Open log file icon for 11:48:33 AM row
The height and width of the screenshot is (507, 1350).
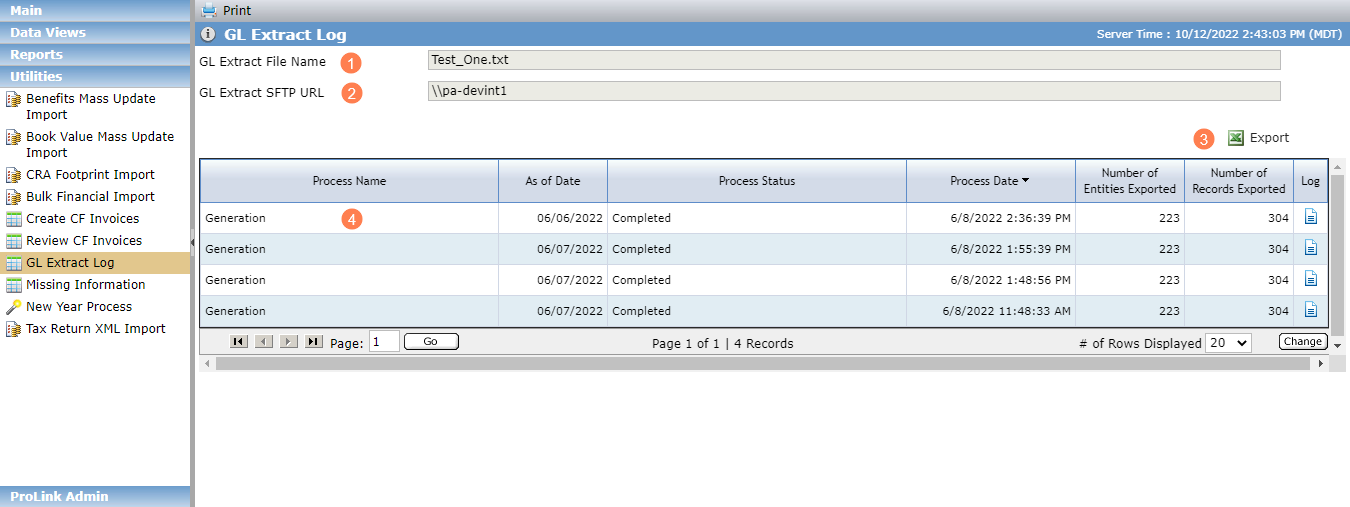1311,310
